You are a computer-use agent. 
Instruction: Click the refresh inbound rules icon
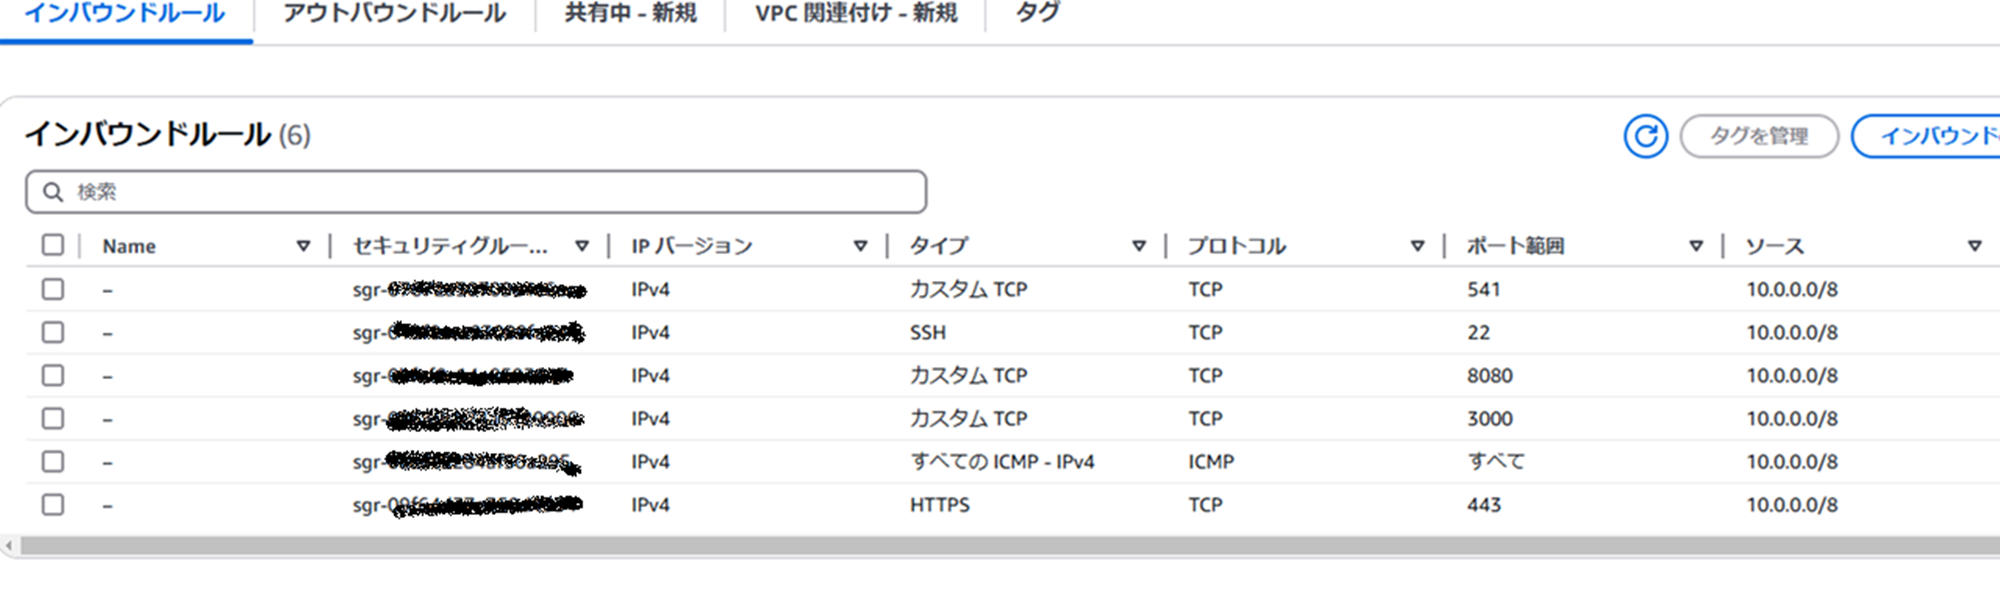pyautogui.click(x=1645, y=136)
